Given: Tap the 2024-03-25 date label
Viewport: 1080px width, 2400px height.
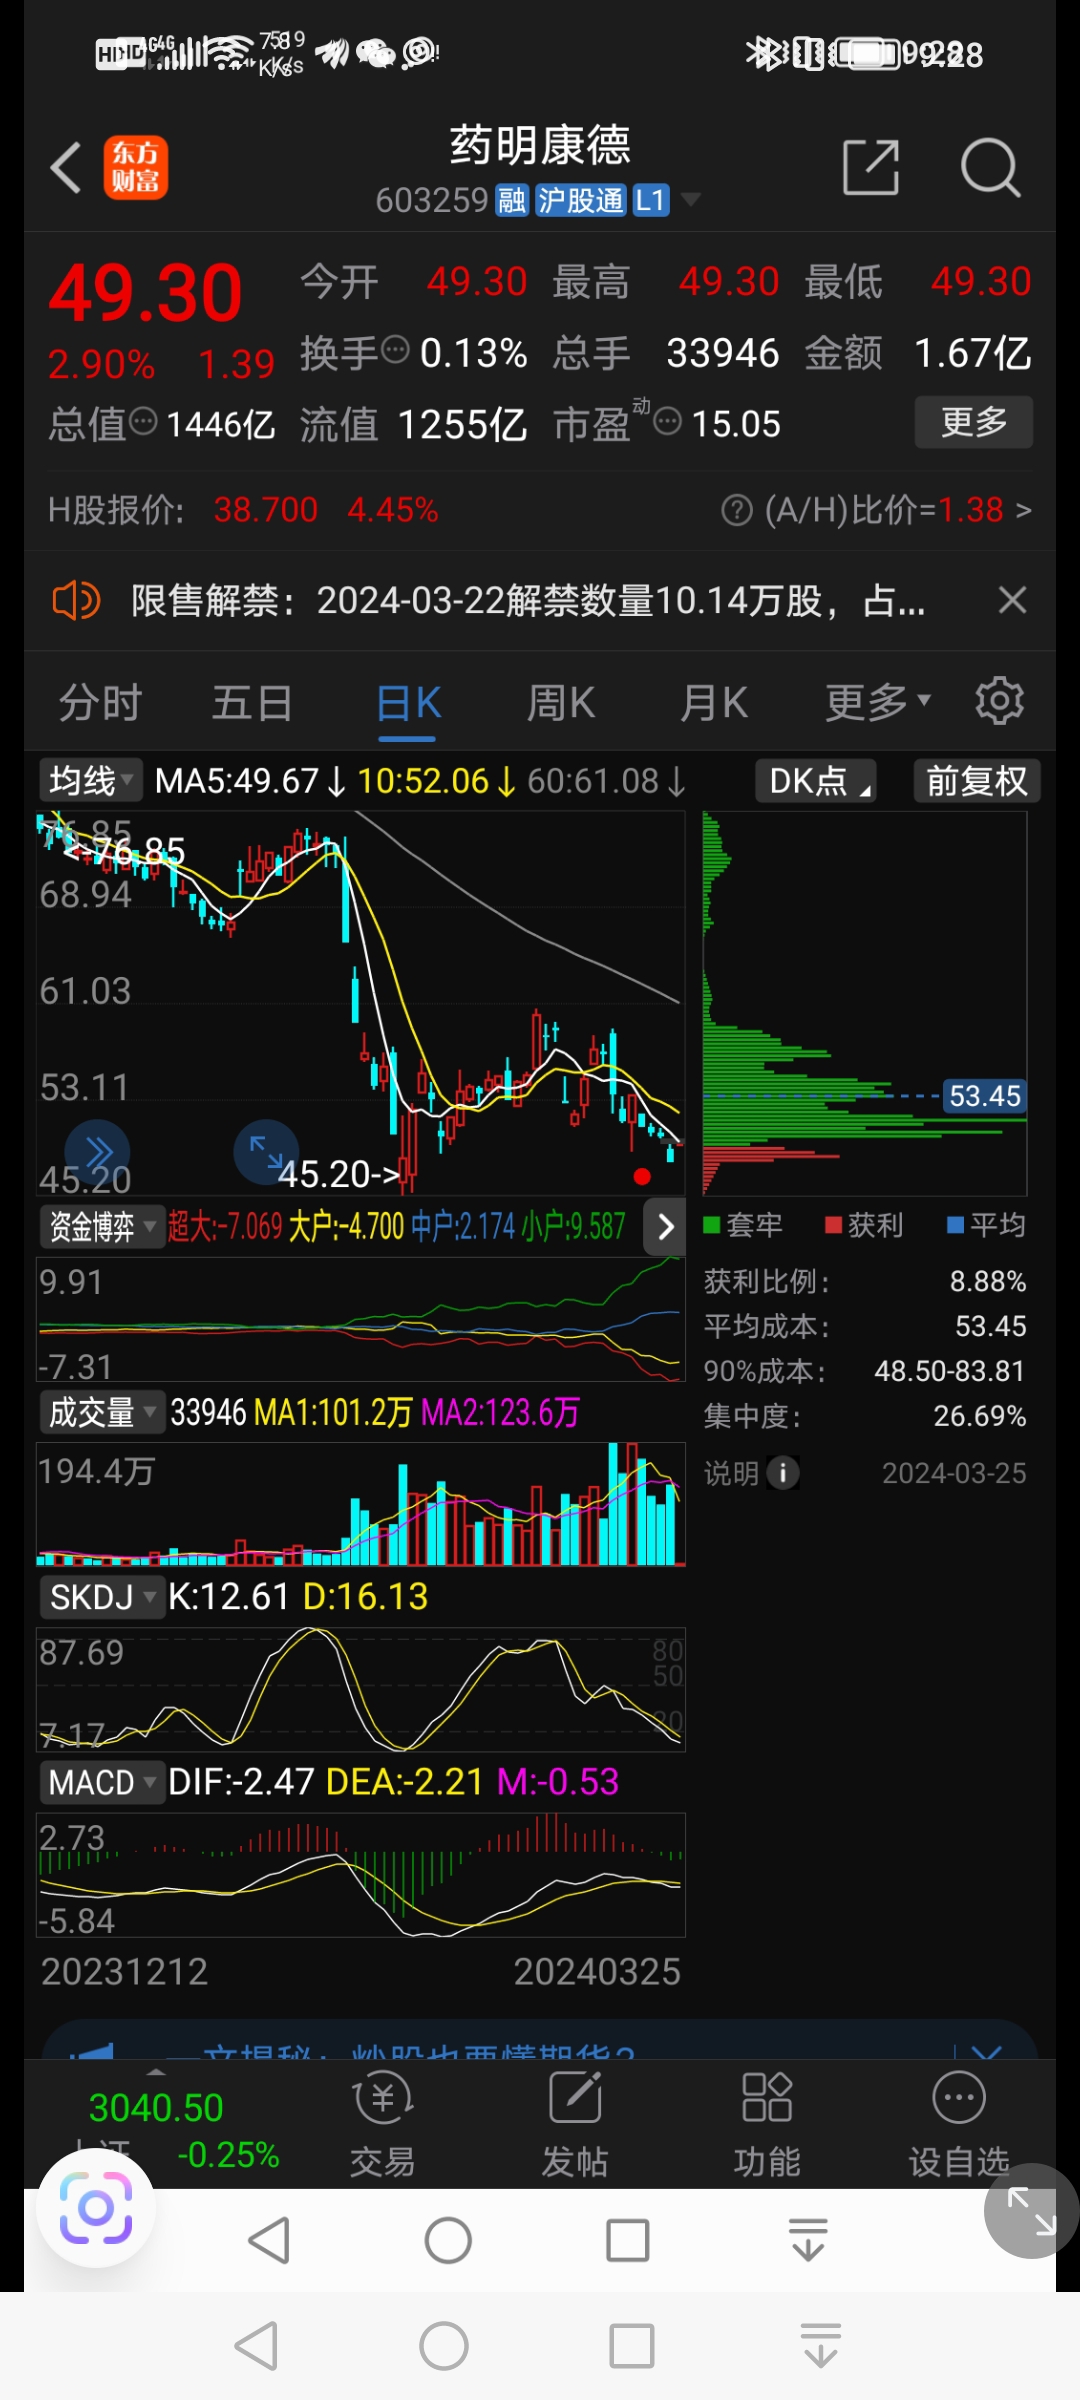Looking at the screenshot, I should (x=954, y=1473).
